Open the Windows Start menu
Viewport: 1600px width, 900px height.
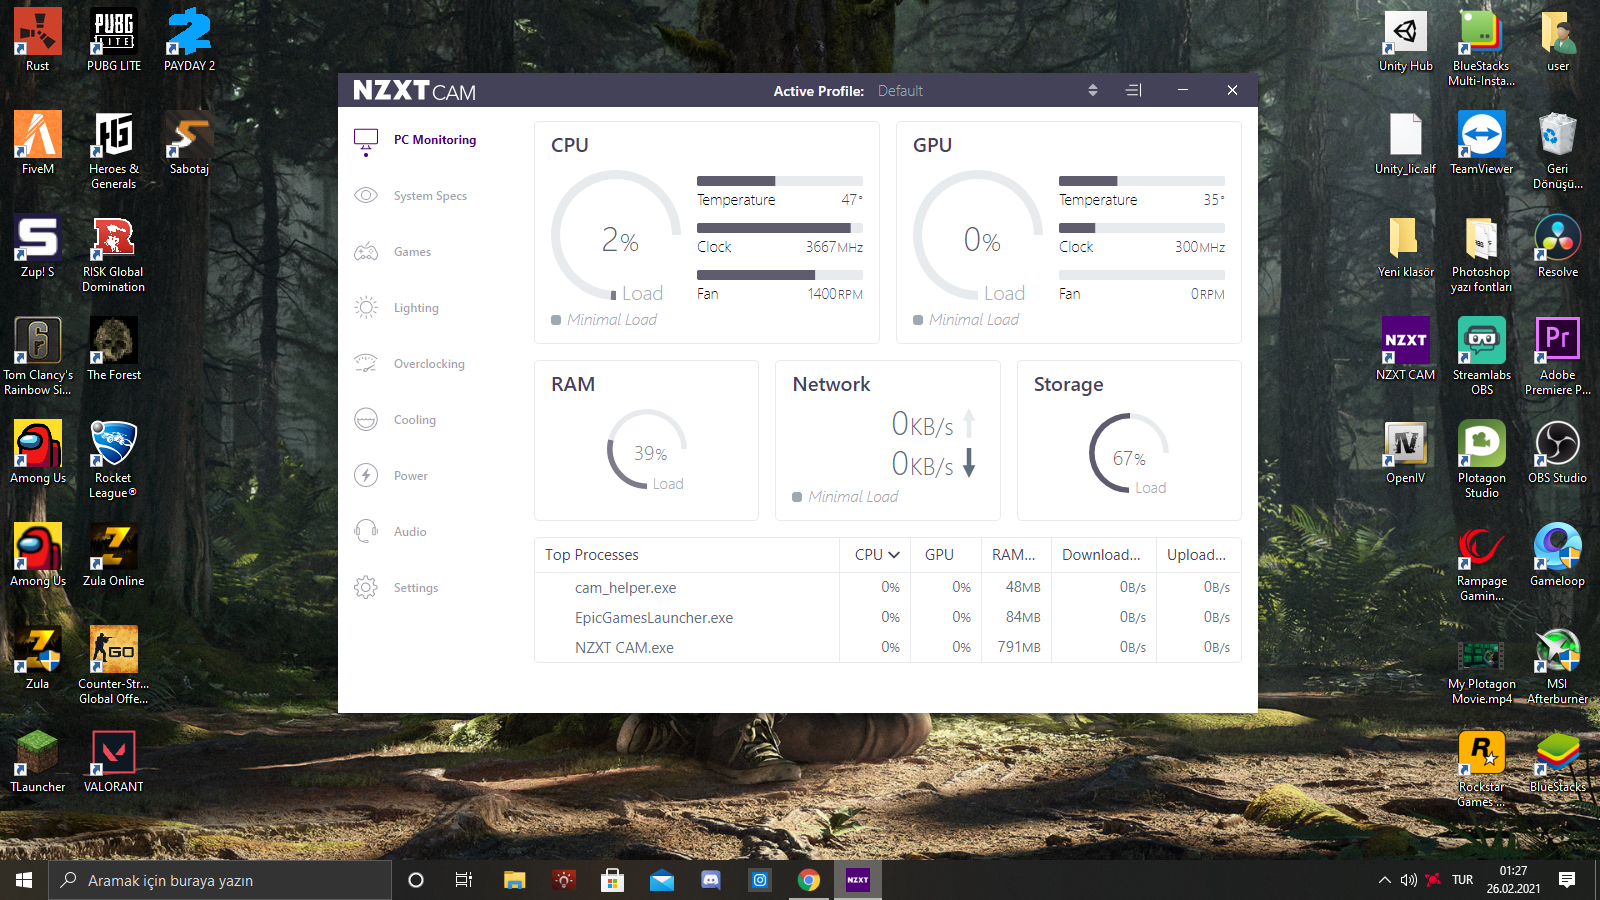[x=24, y=880]
